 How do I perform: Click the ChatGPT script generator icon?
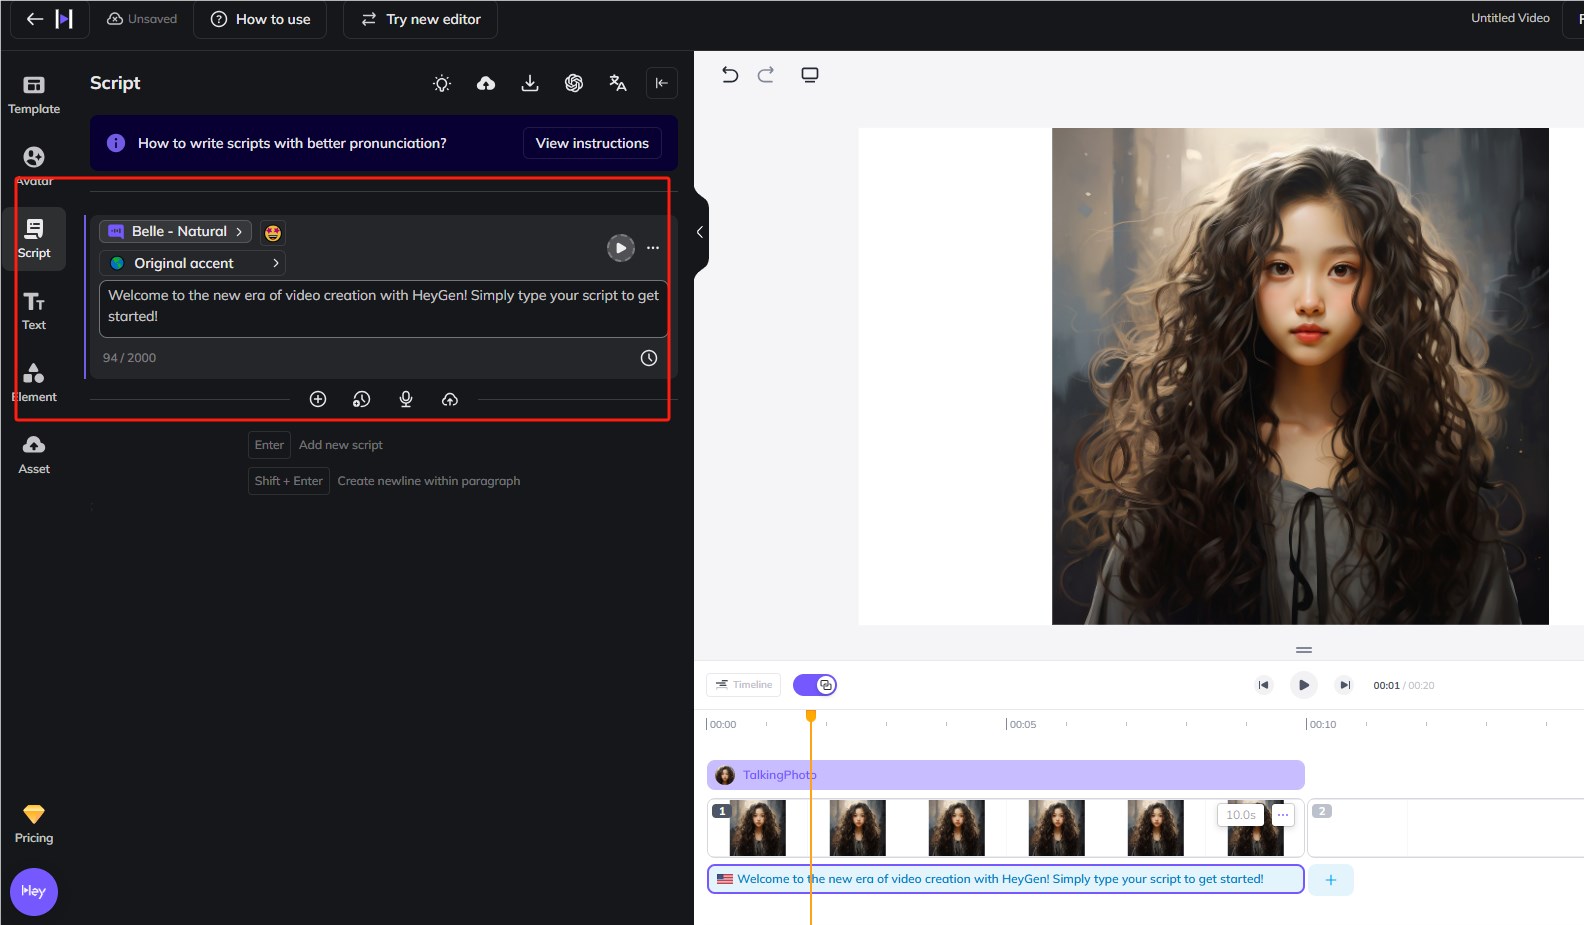click(574, 83)
